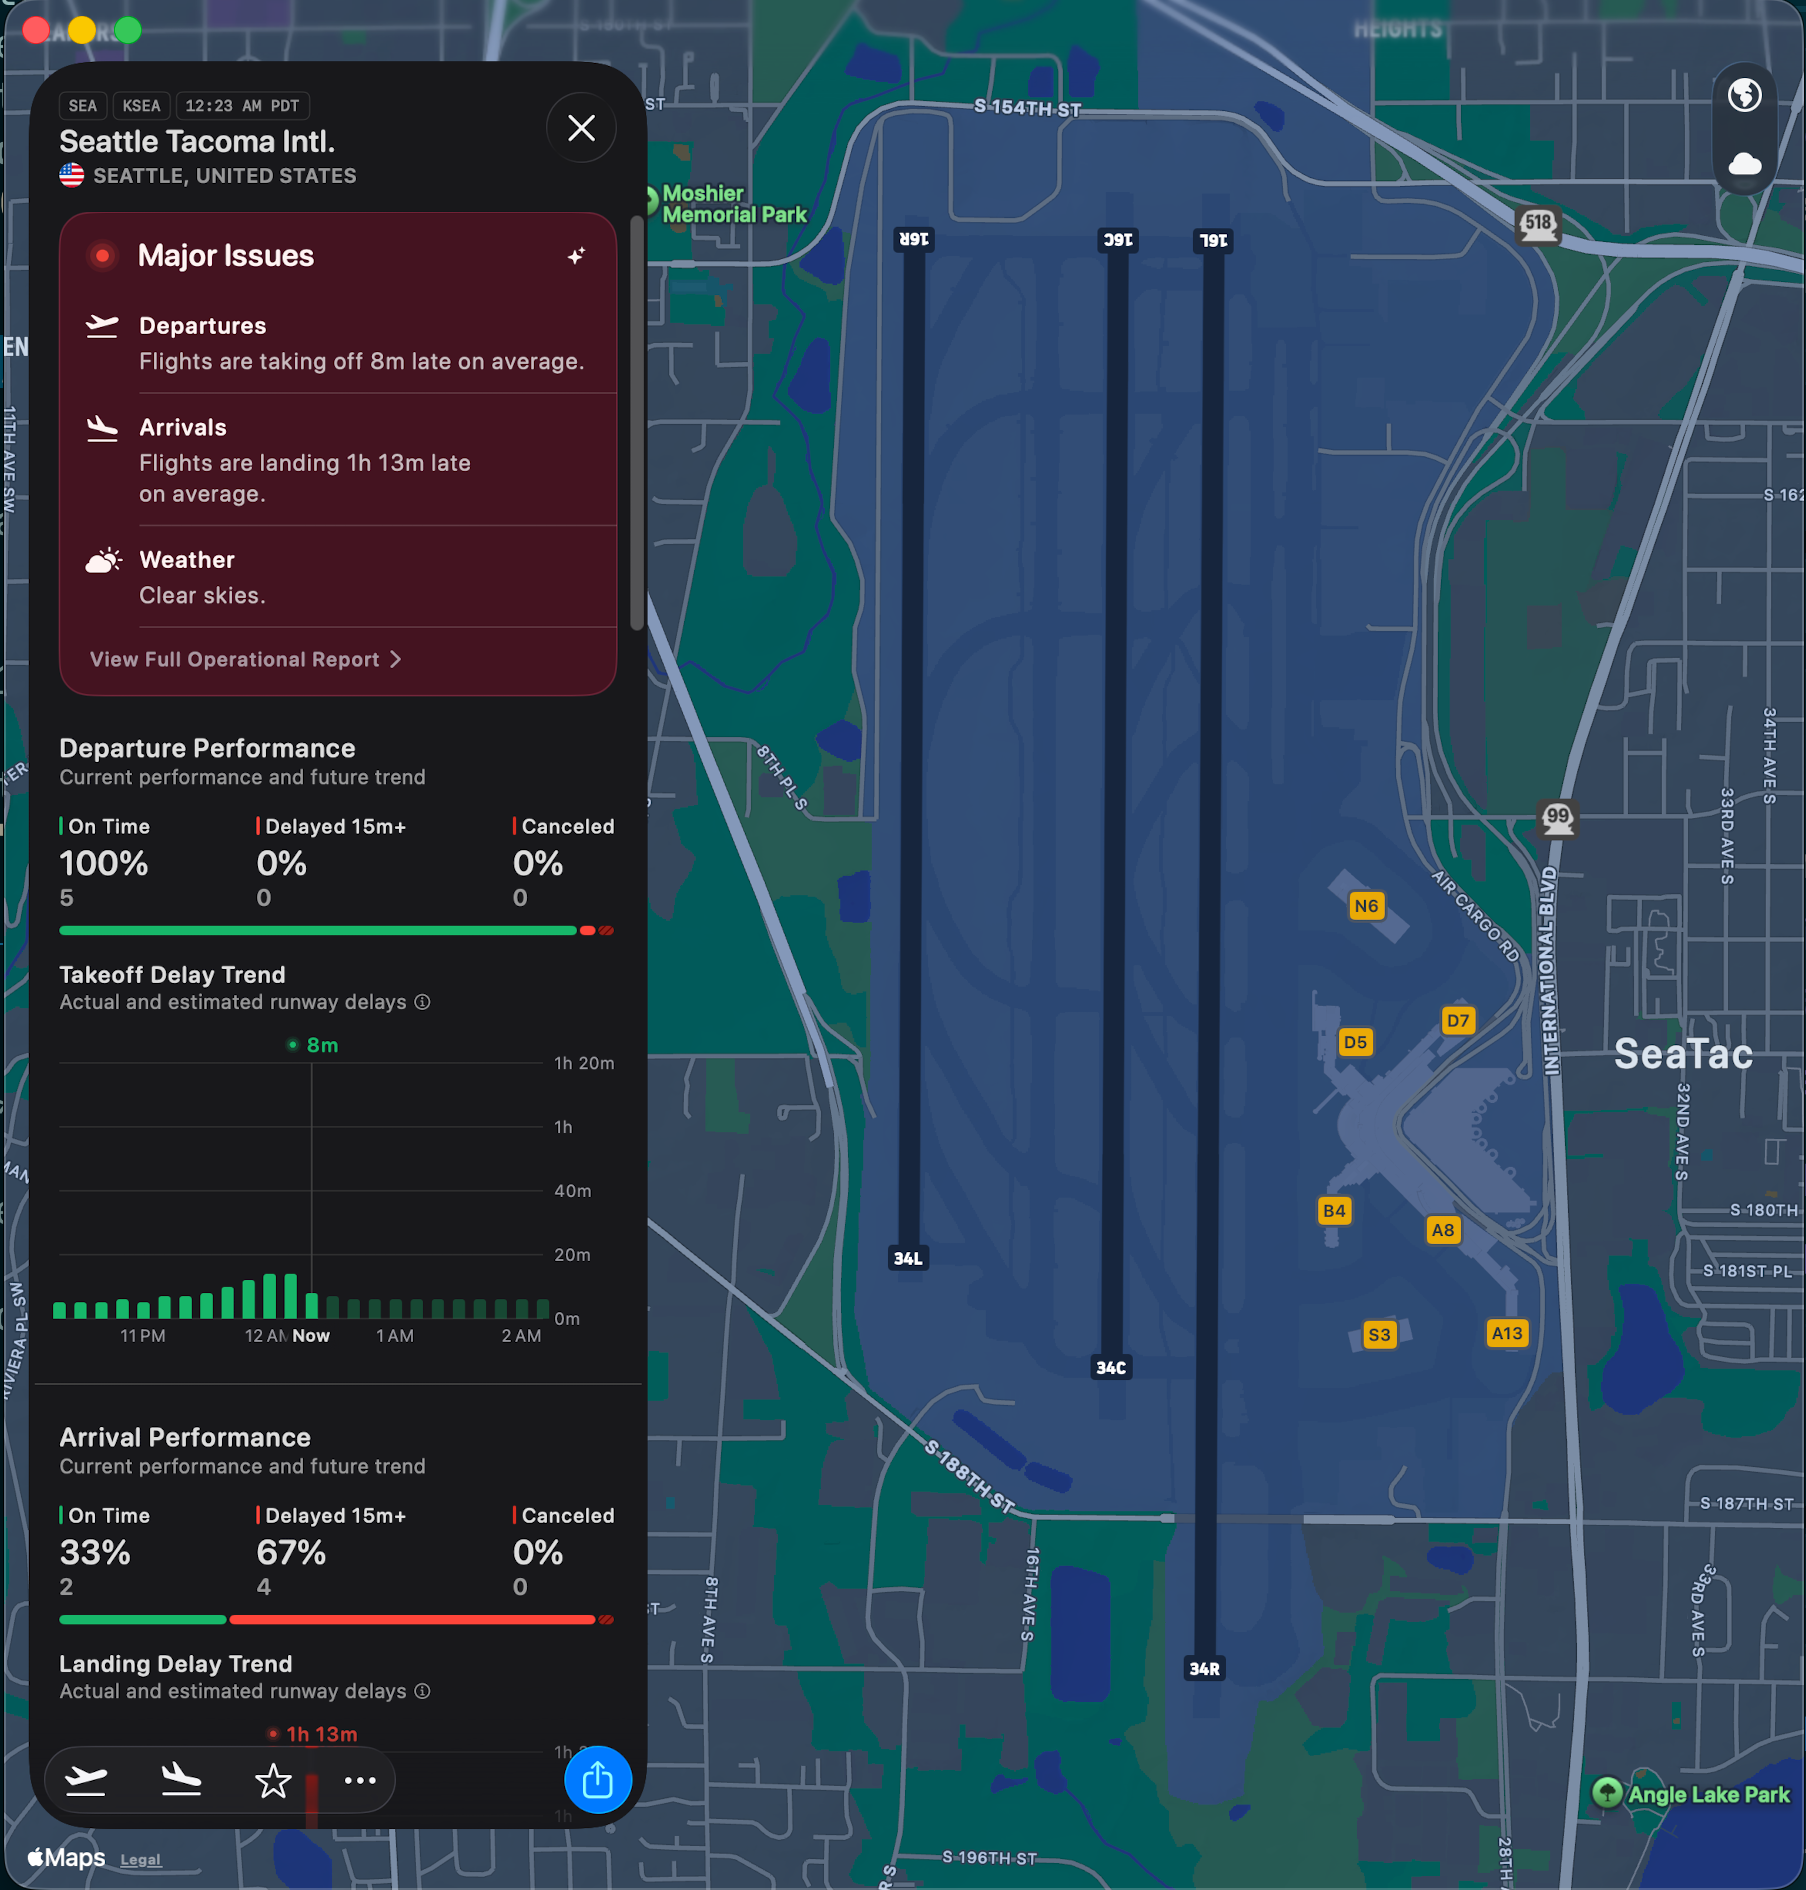This screenshot has height=1890, width=1806.
Task: Select the SEA airport code chip
Action: tap(83, 105)
